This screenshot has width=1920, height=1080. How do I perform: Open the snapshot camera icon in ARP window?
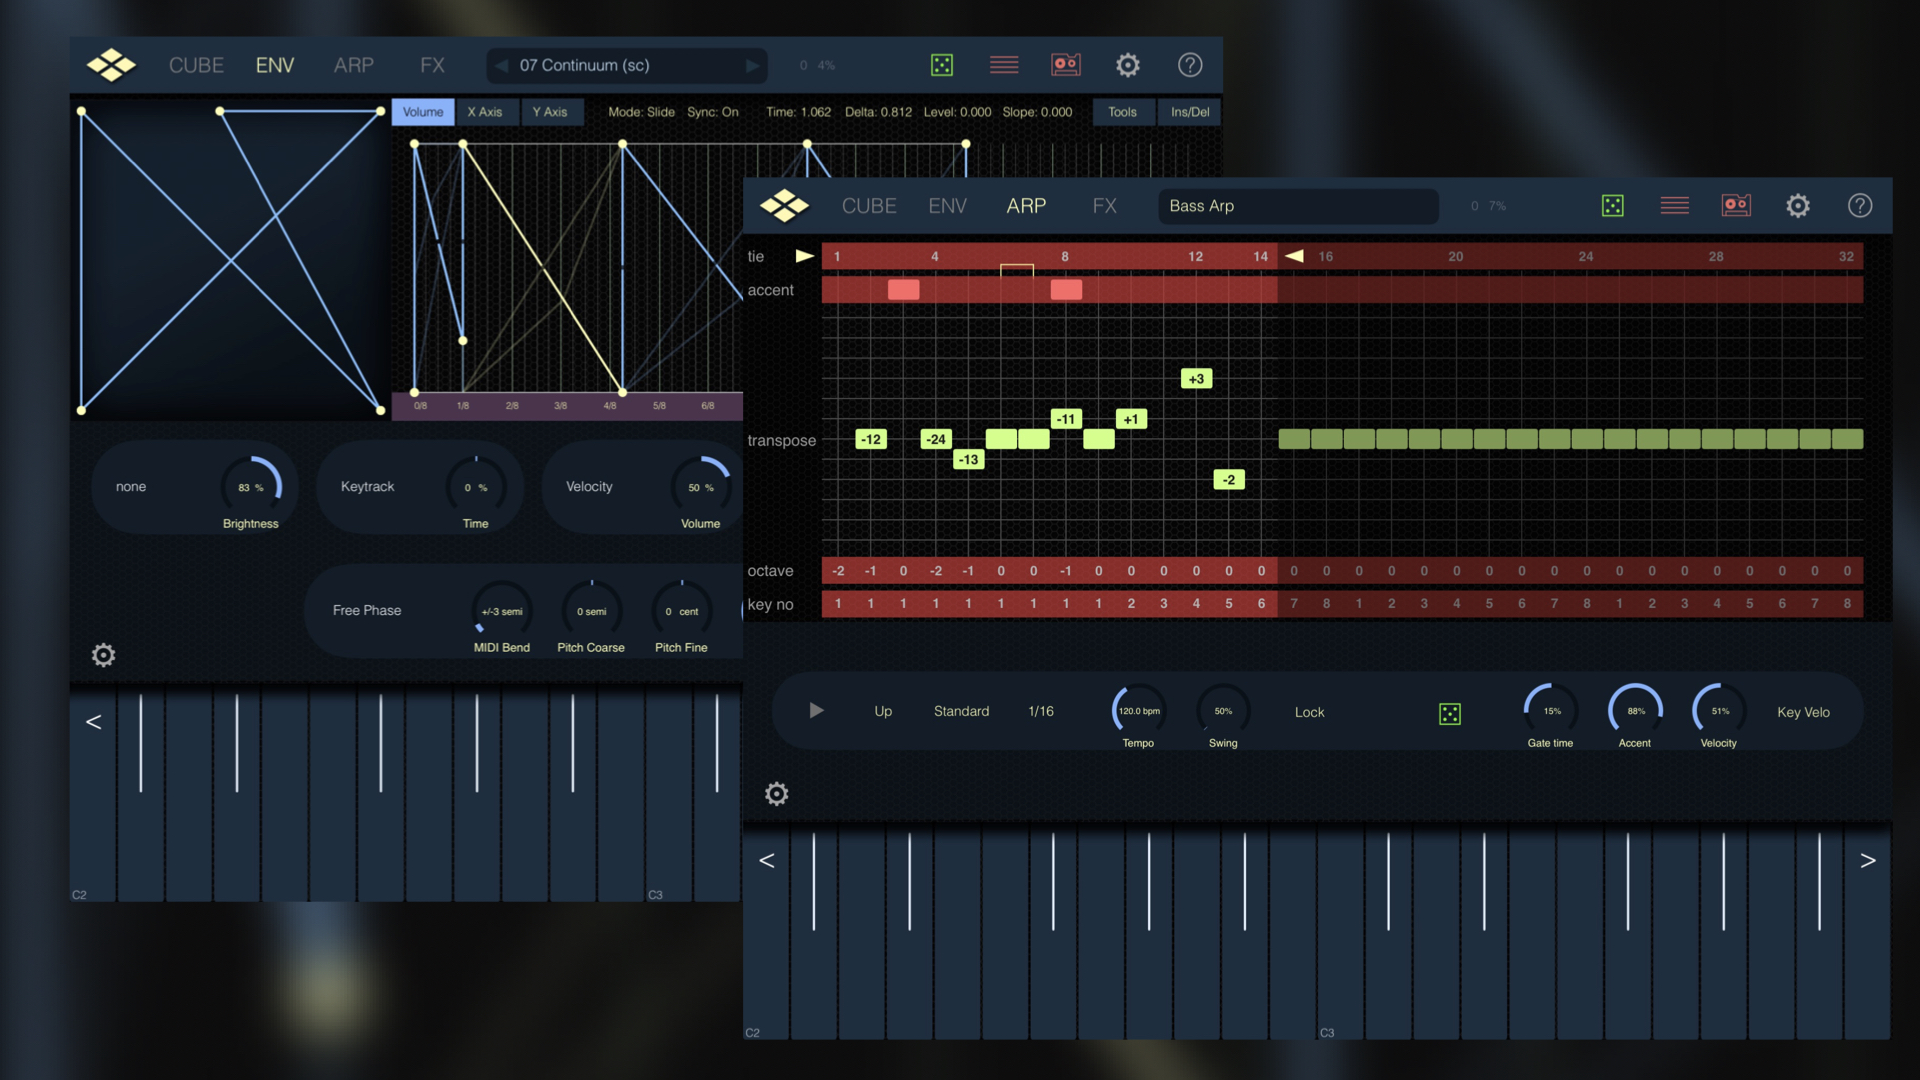coord(1737,205)
